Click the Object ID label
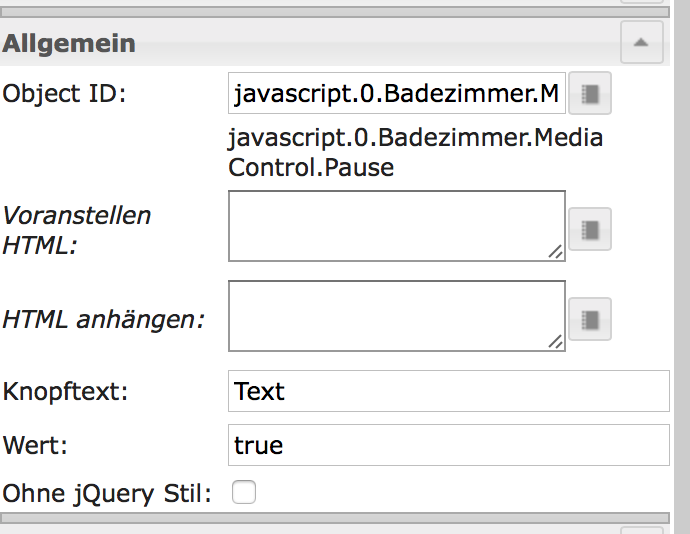This screenshot has width=690, height=534. pos(66,95)
